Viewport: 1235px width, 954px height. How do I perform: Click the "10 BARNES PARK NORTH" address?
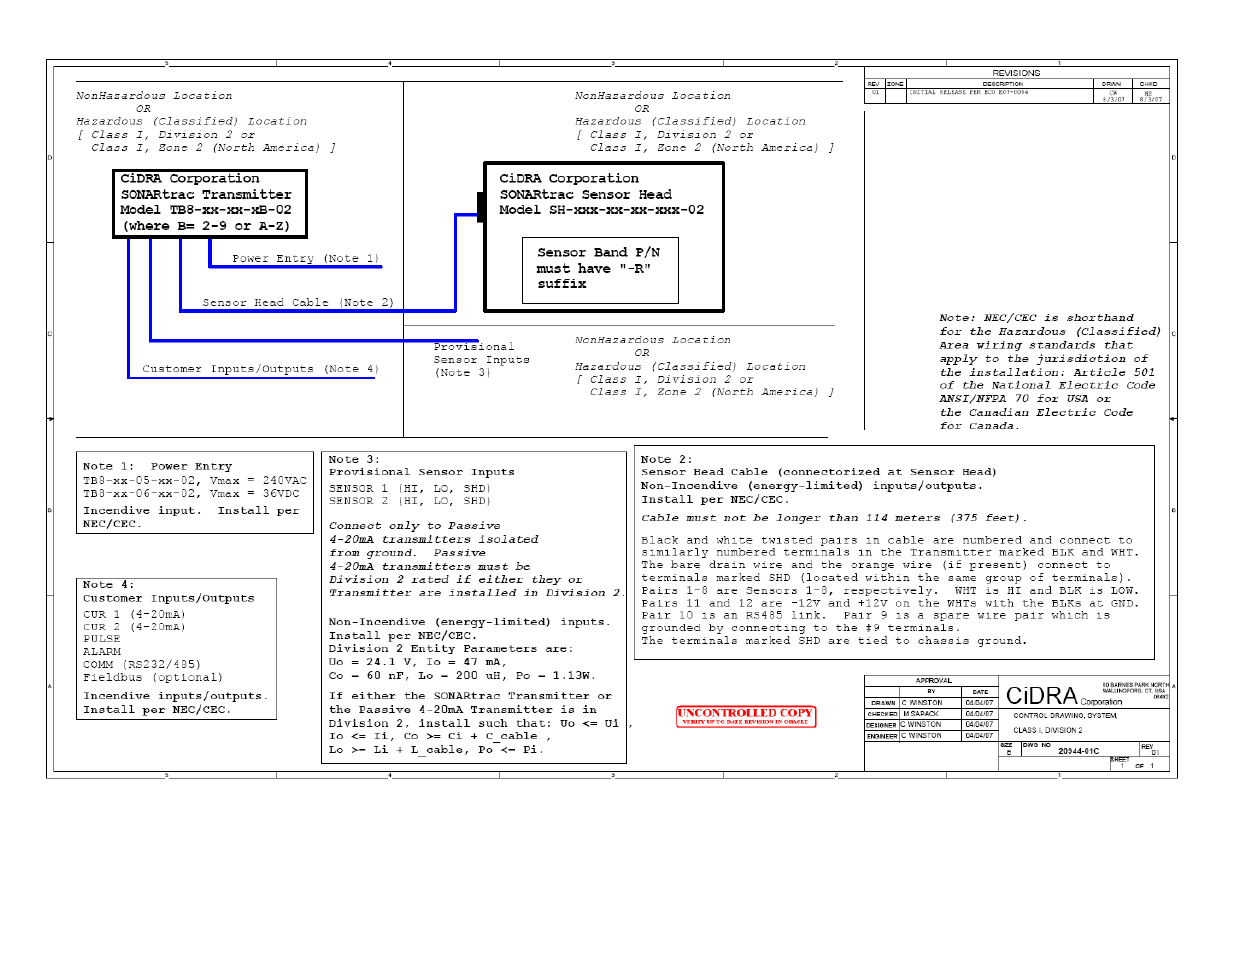(x=1135, y=686)
